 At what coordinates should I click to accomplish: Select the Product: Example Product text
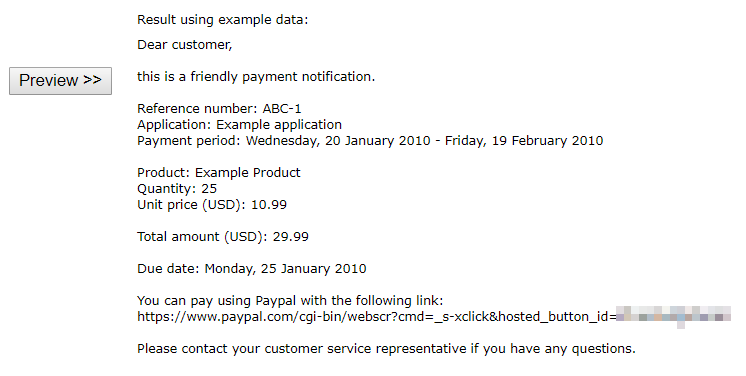[219, 172]
